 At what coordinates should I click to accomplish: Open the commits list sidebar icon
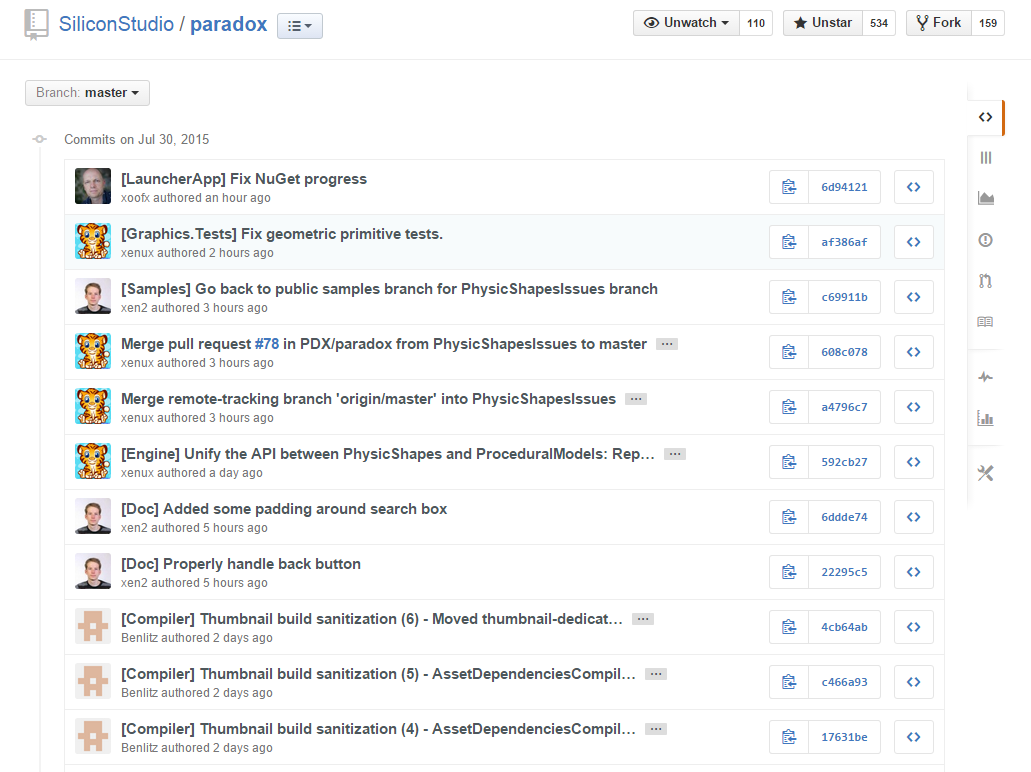pos(985,157)
